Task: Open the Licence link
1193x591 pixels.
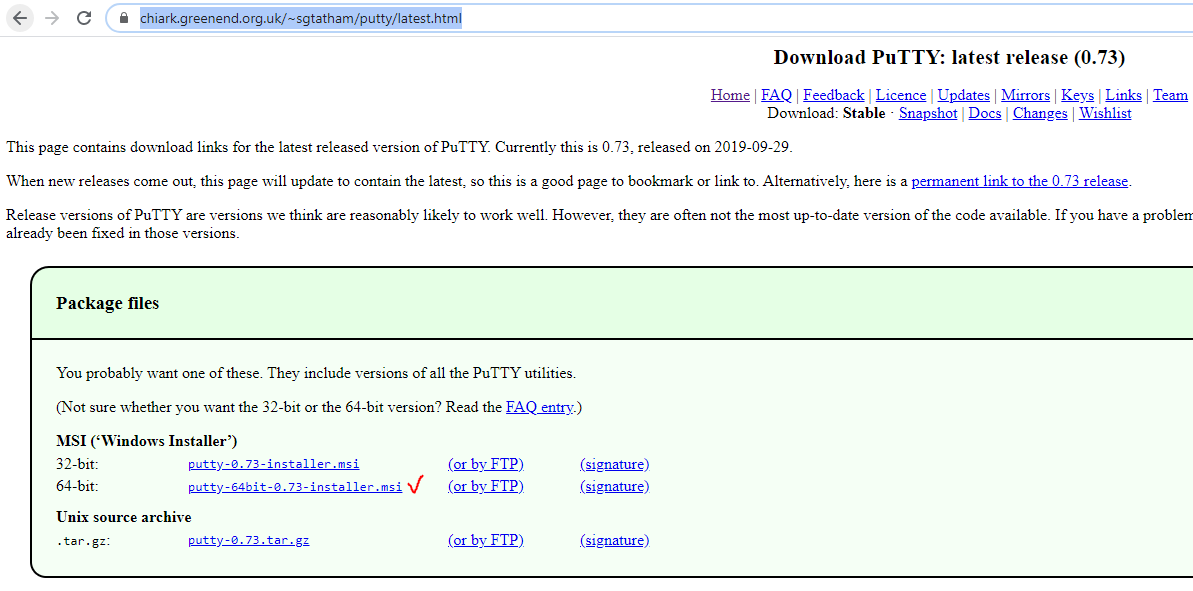Action: point(901,95)
